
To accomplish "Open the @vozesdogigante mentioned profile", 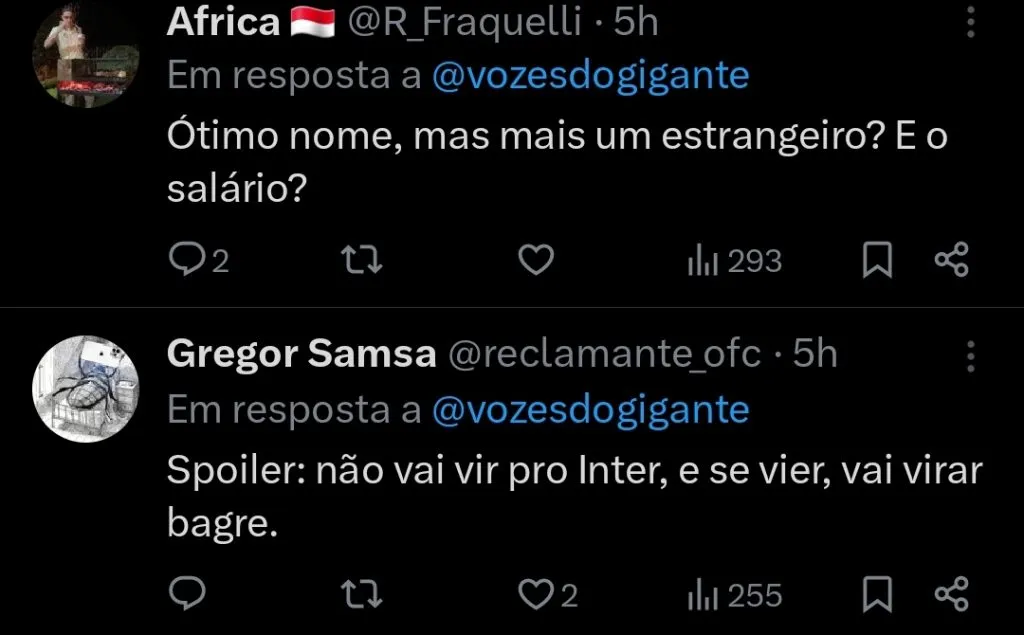I will pos(588,74).
